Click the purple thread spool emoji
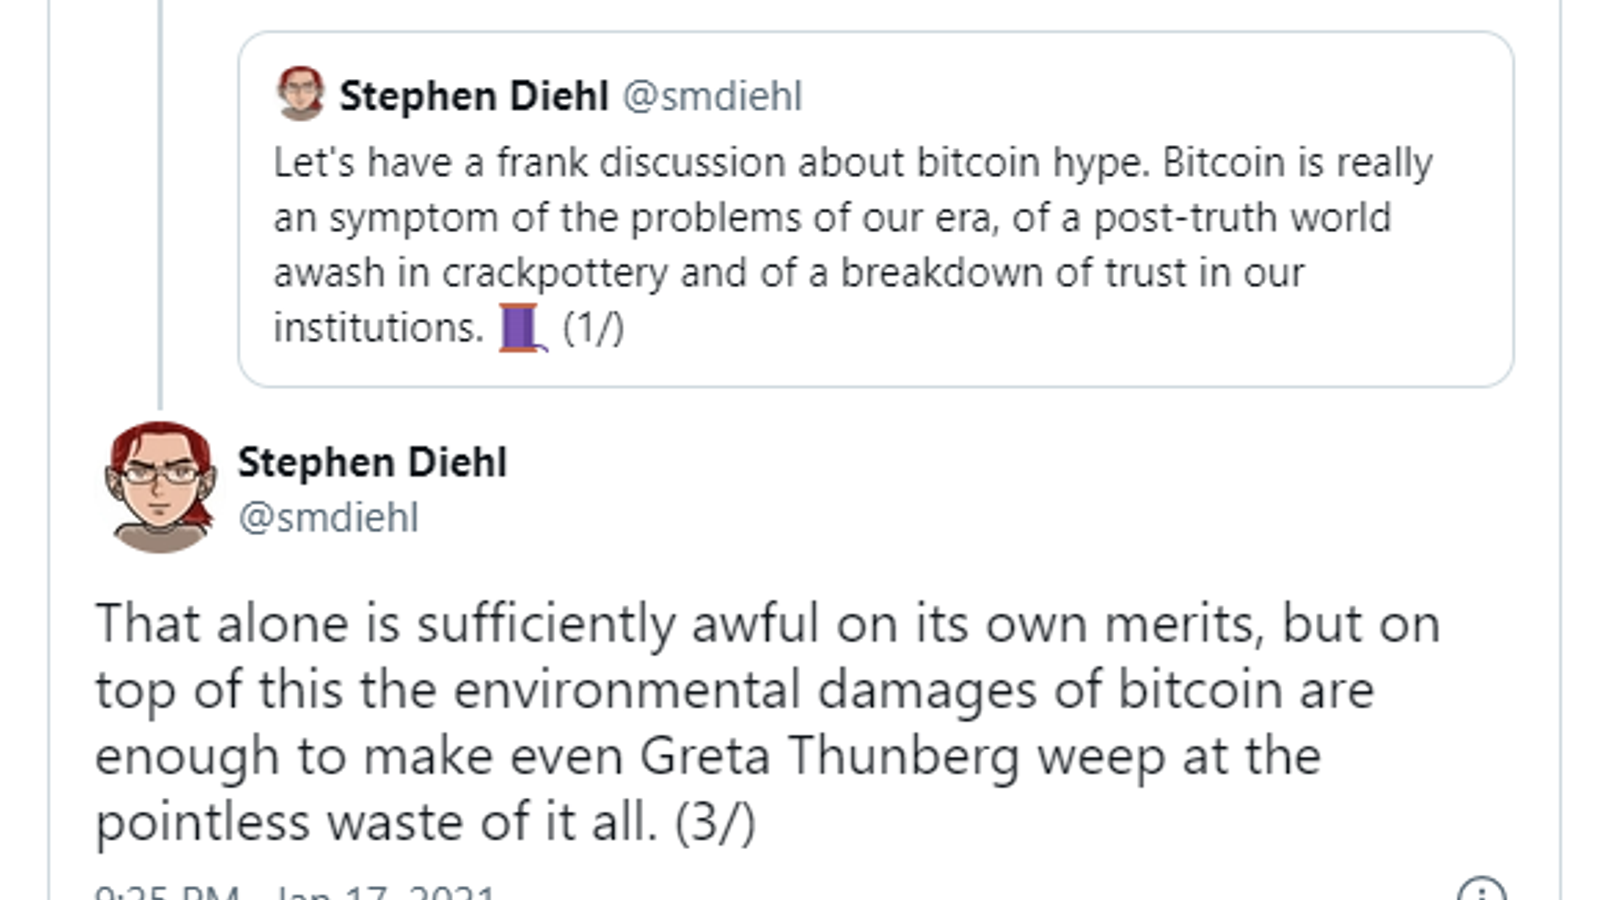 [522, 328]
